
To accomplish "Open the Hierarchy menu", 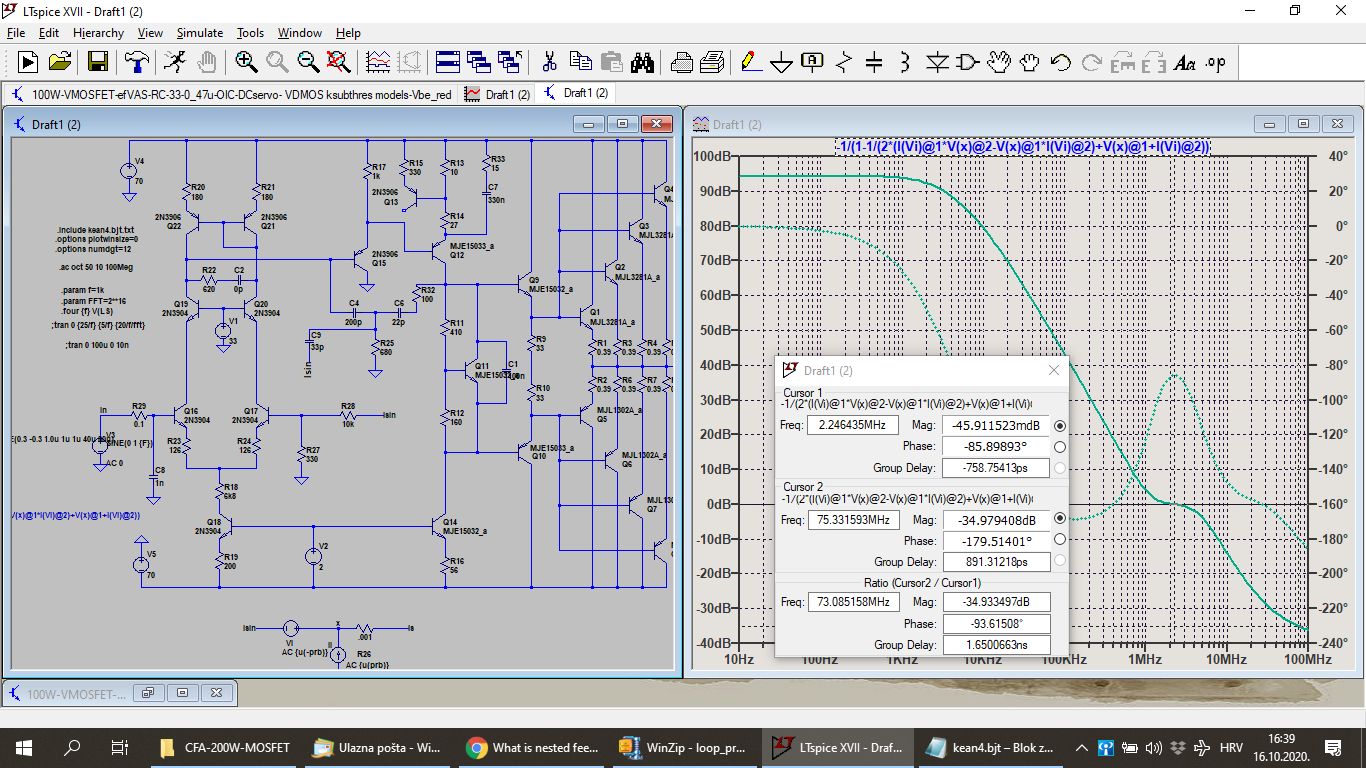I will pos(98,33).
